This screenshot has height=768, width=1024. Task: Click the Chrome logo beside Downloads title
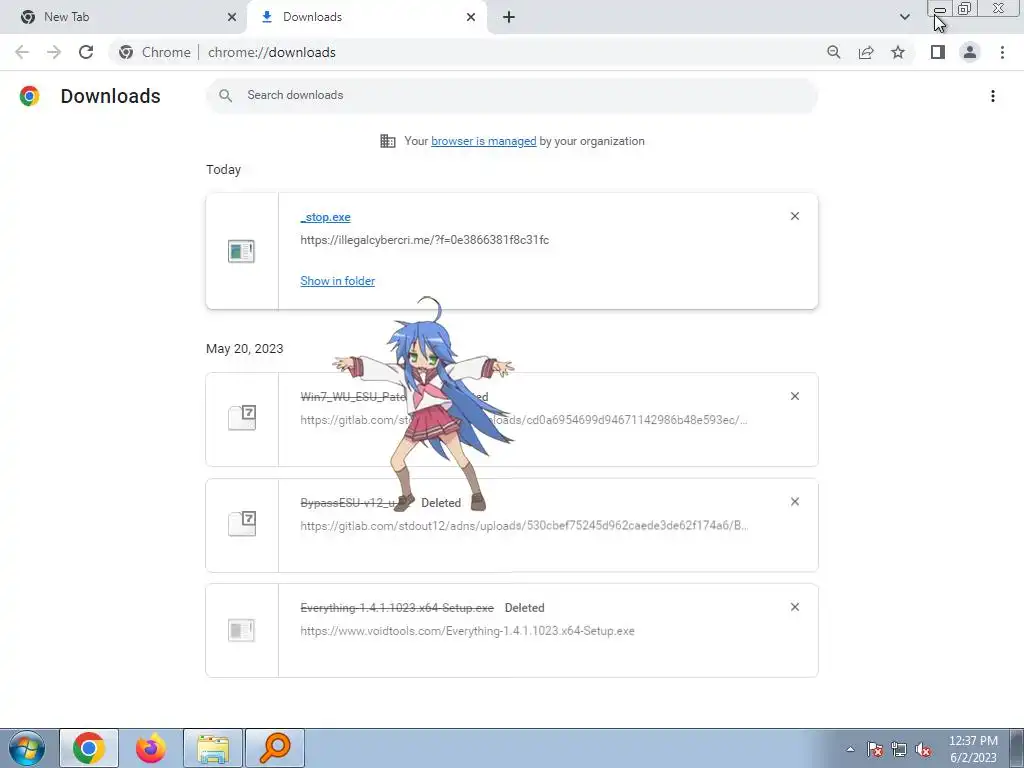click(29, 96)
